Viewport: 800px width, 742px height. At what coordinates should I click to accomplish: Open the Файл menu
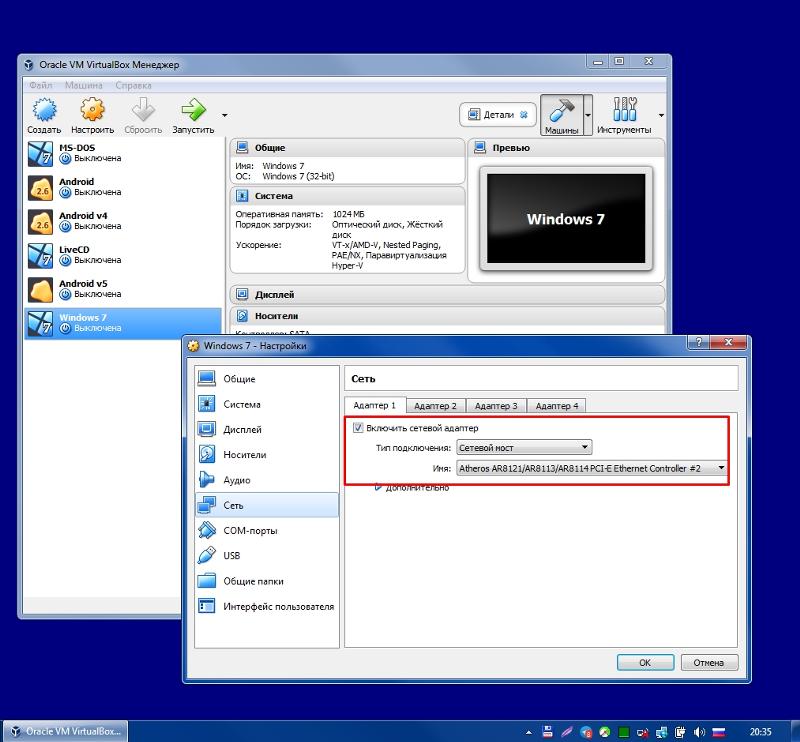click(x=41, y=85)
